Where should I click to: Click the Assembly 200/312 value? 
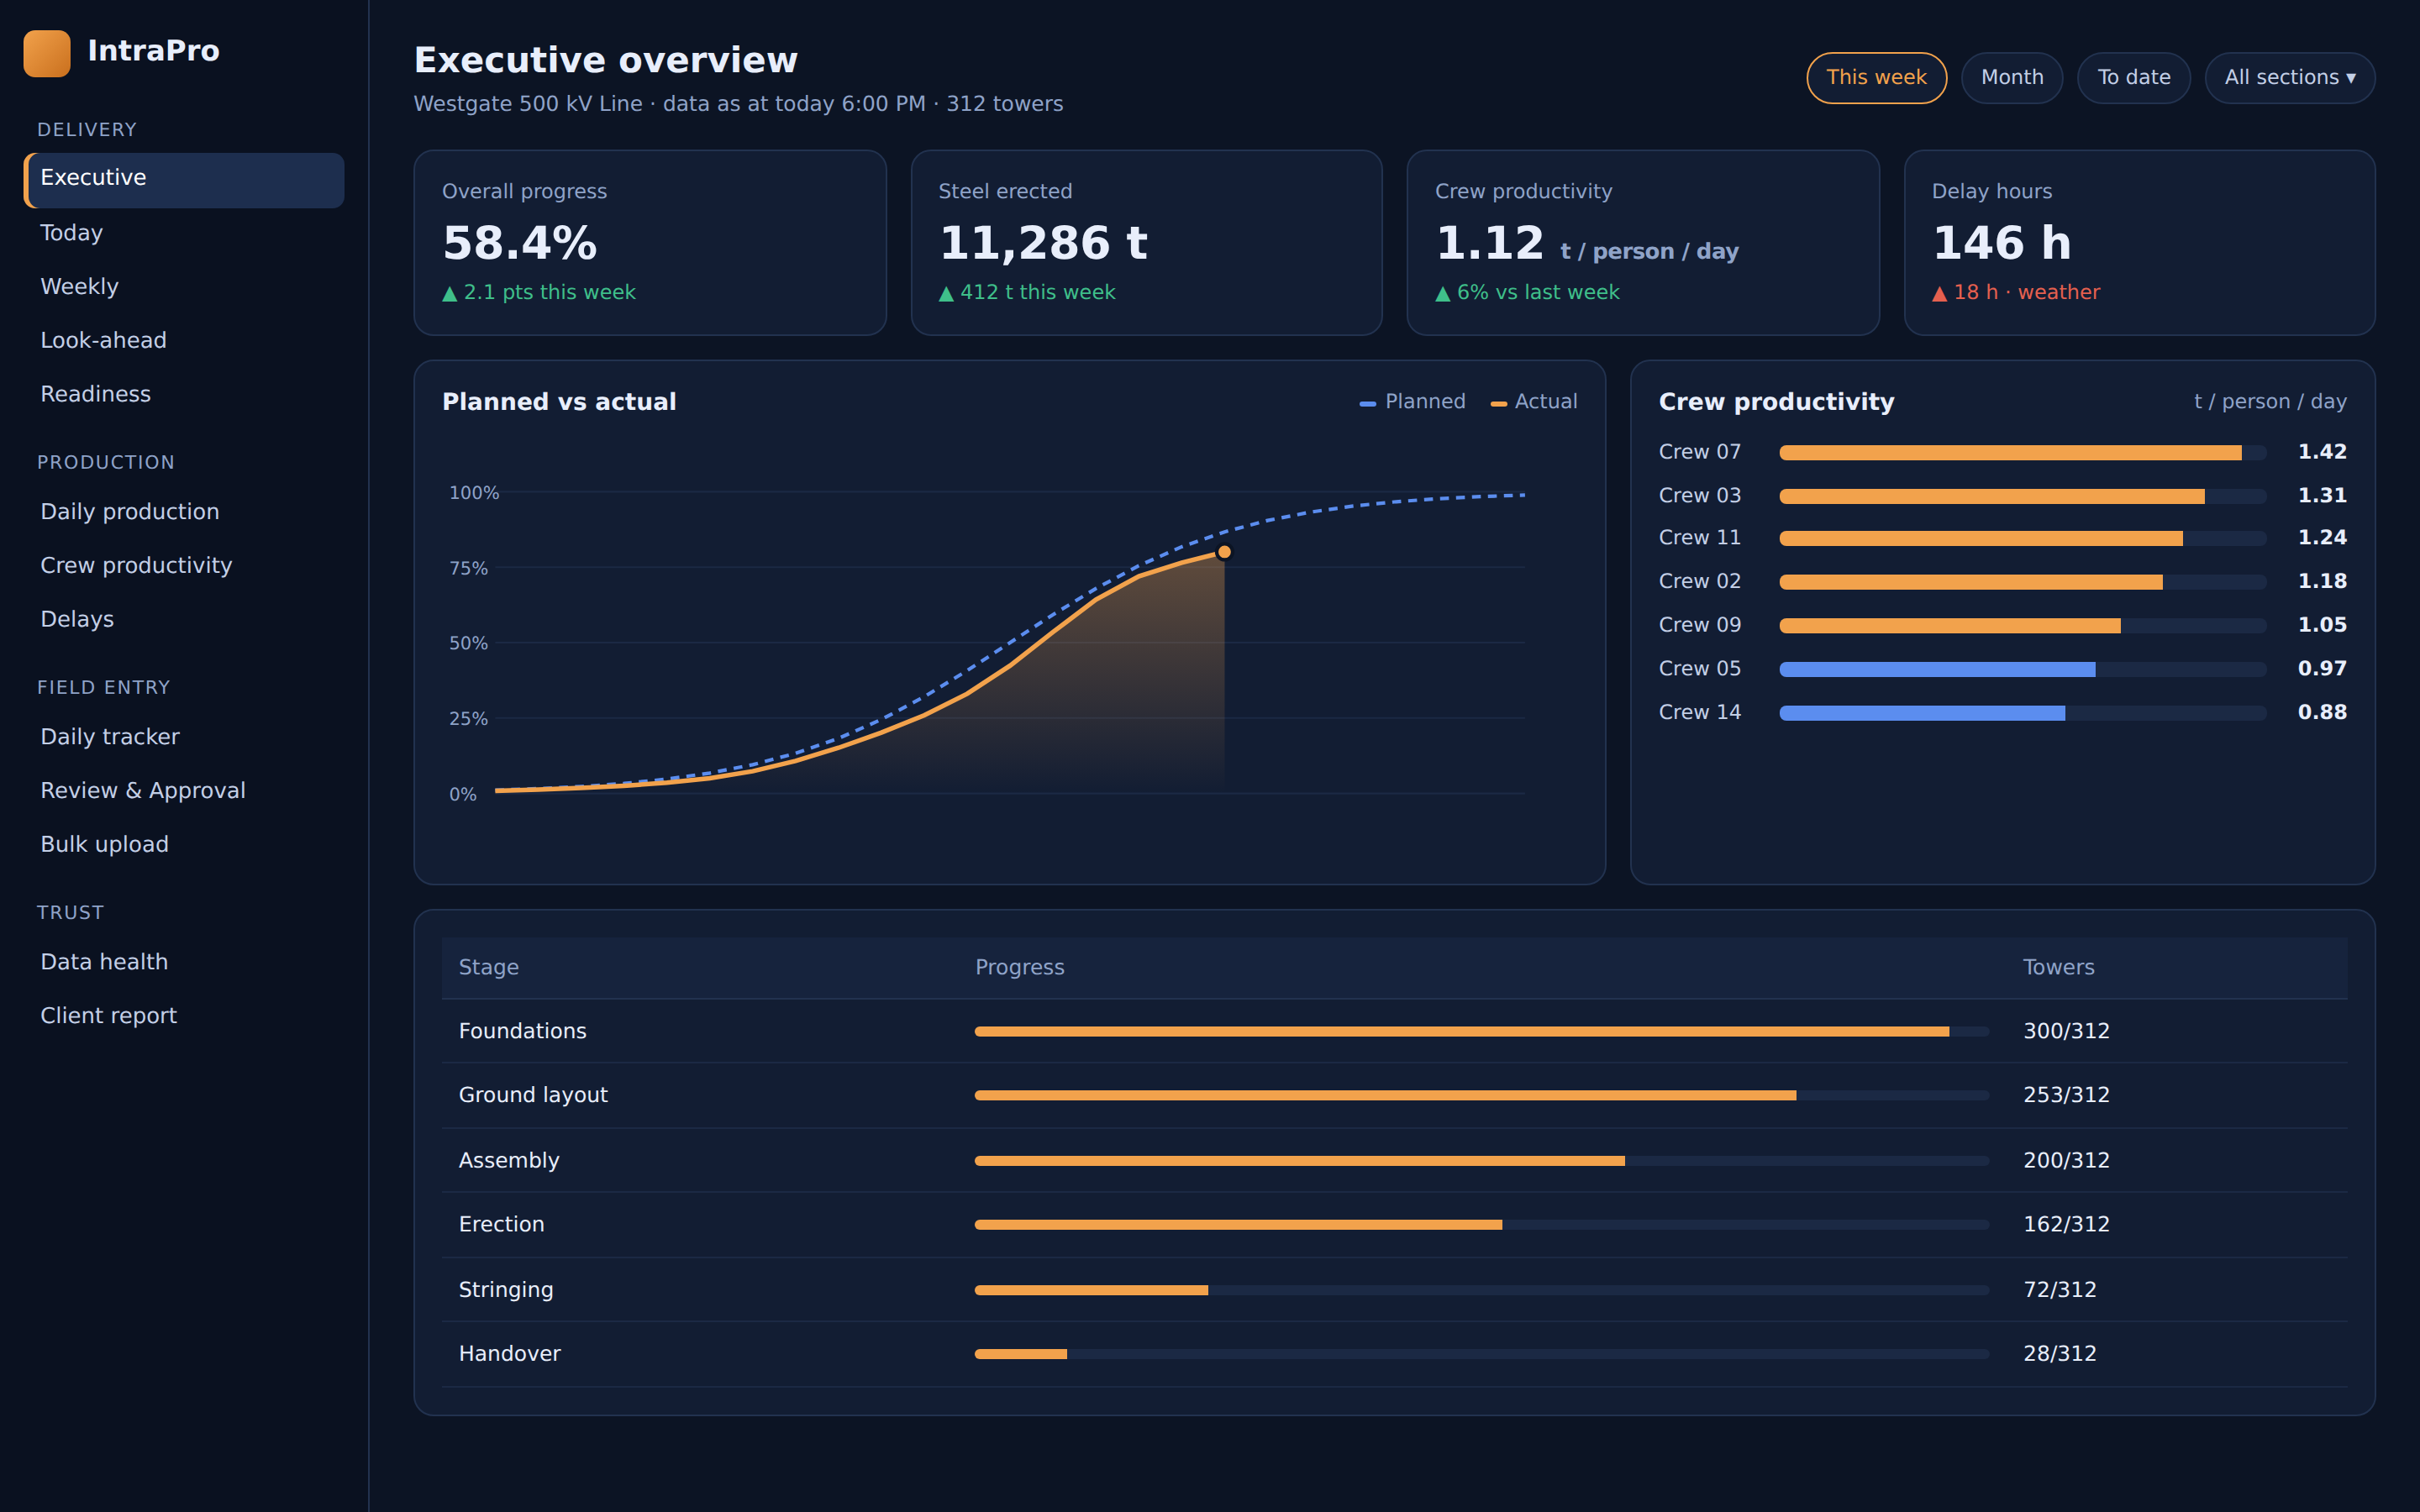[x=2066, y=1161]
